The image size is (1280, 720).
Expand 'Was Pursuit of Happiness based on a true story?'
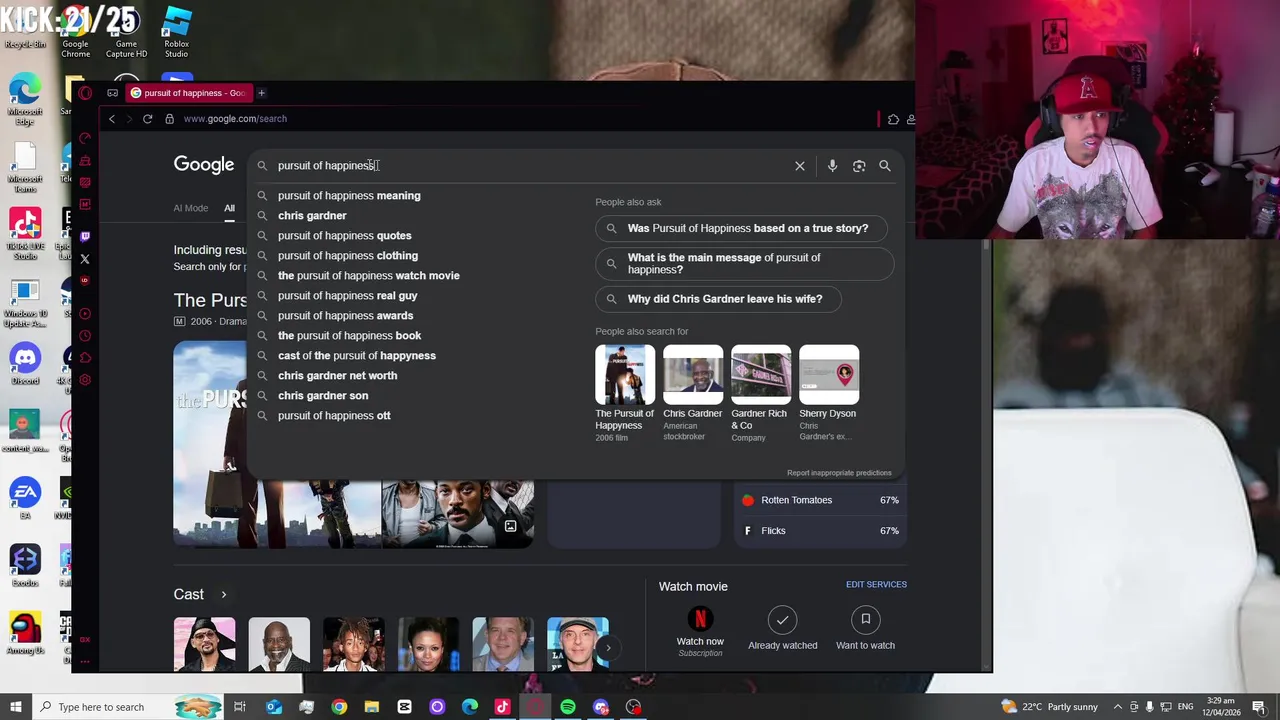point(741,228)
